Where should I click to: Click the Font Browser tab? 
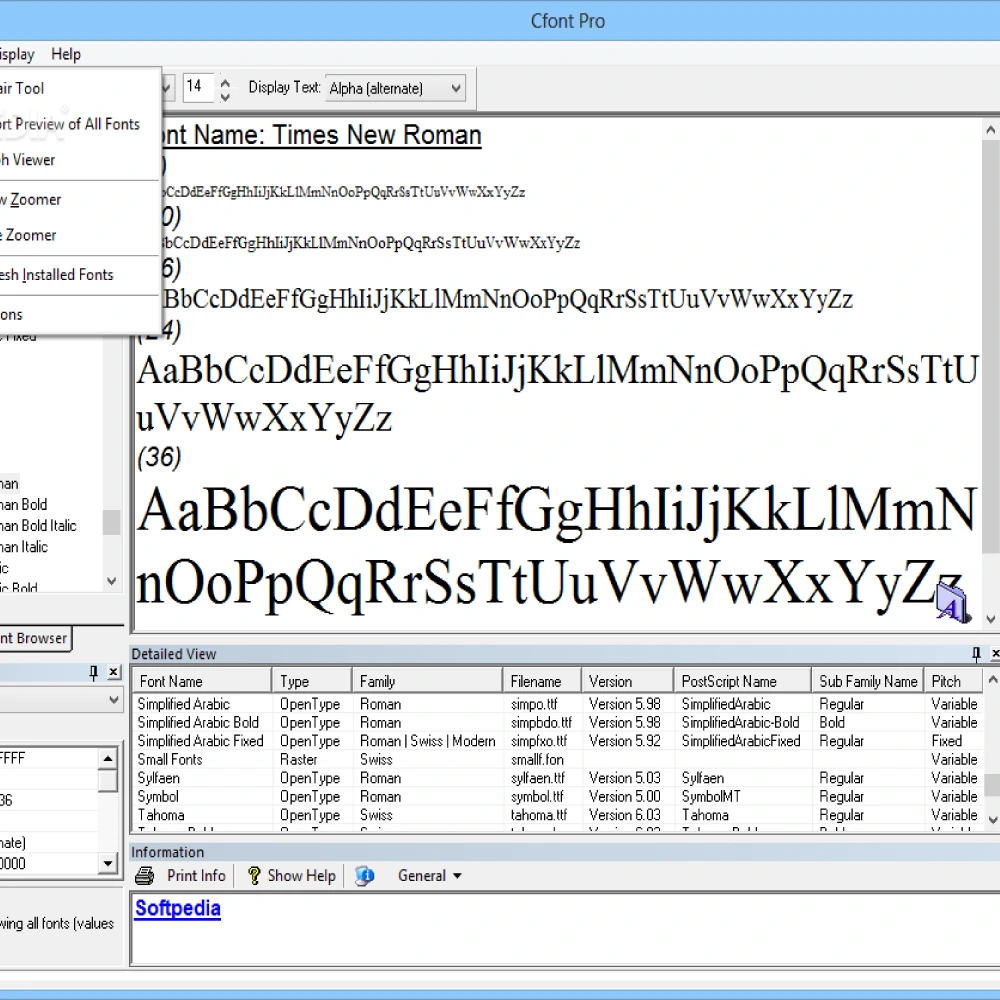34,638
